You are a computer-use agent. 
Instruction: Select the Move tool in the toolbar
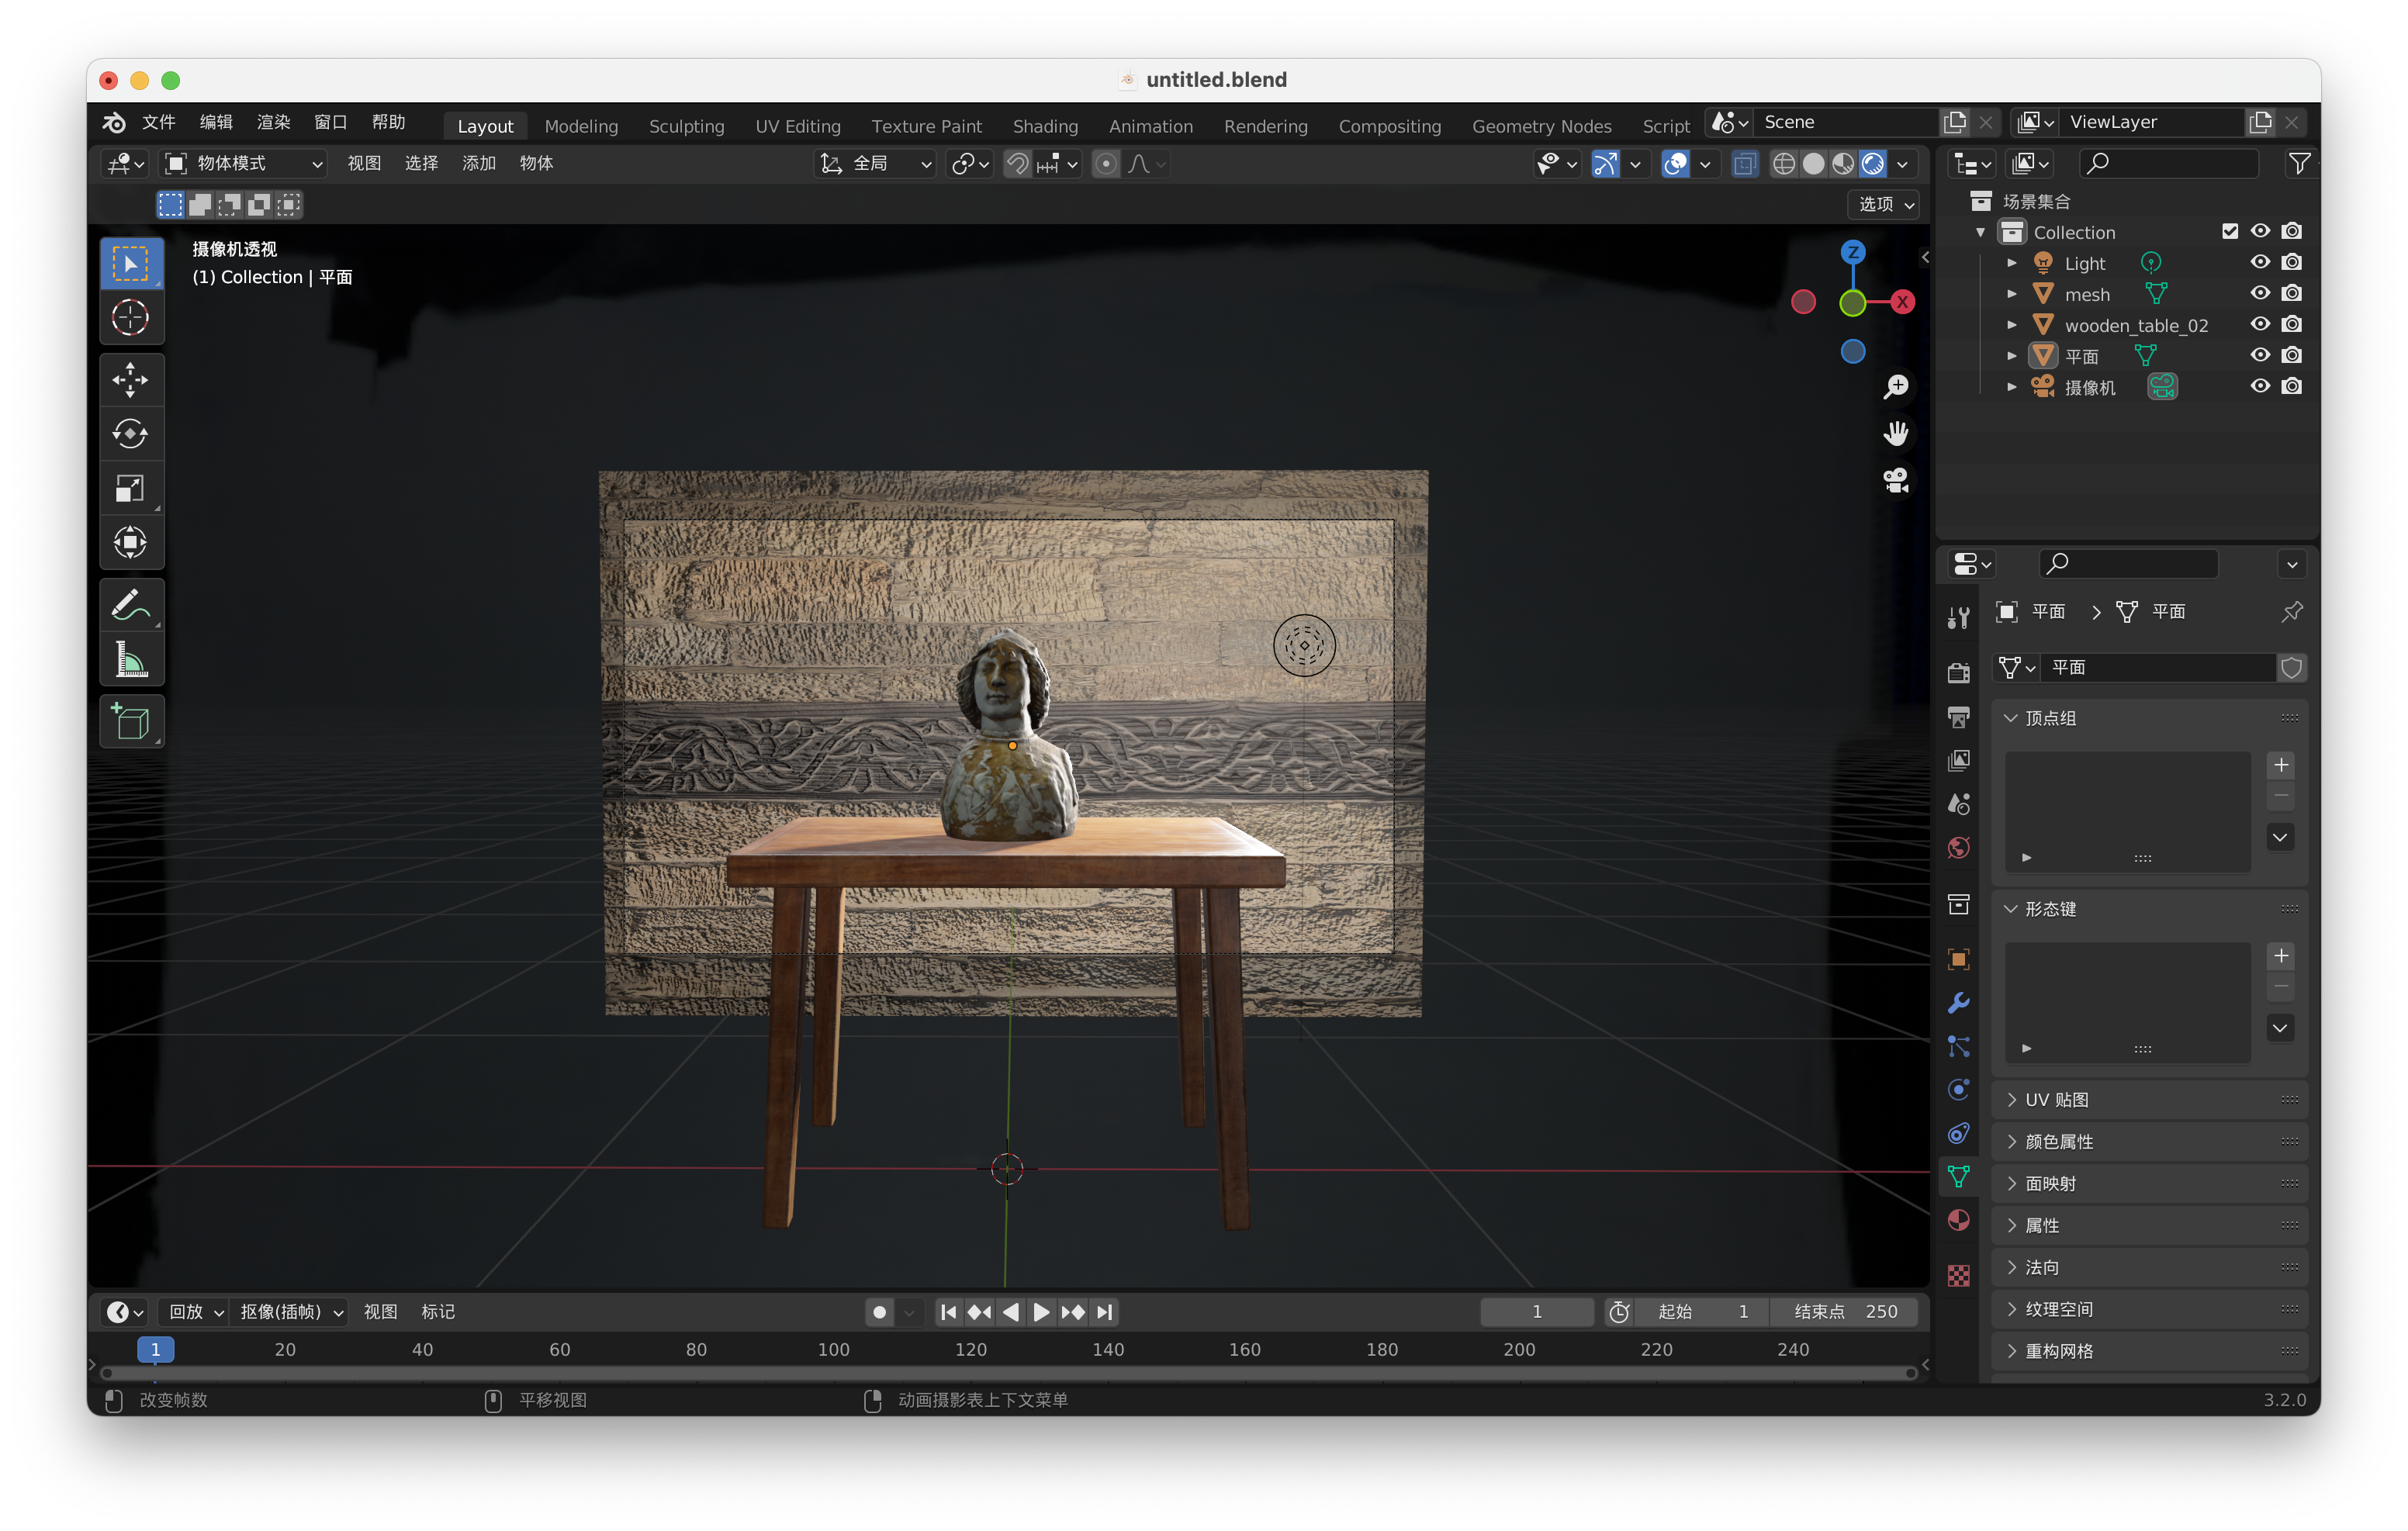point(131,379)
